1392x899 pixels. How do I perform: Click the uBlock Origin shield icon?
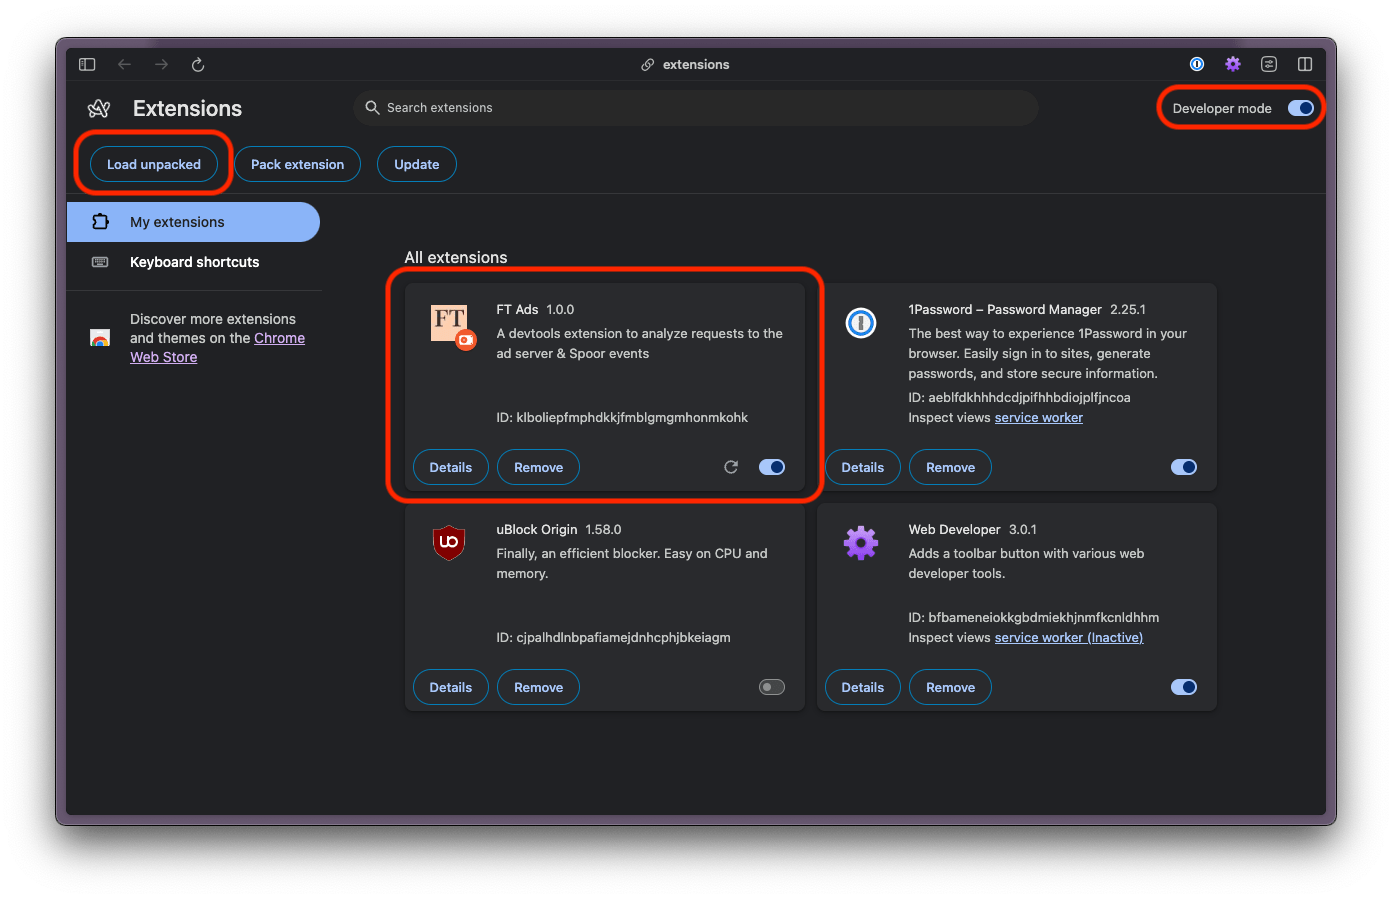[x=449, y=542]
